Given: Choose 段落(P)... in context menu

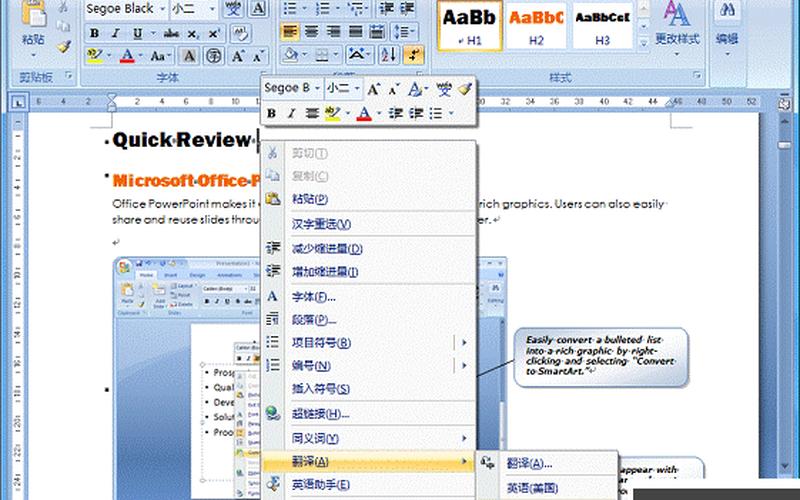Looking at the screenshot, I should (368, 320).
